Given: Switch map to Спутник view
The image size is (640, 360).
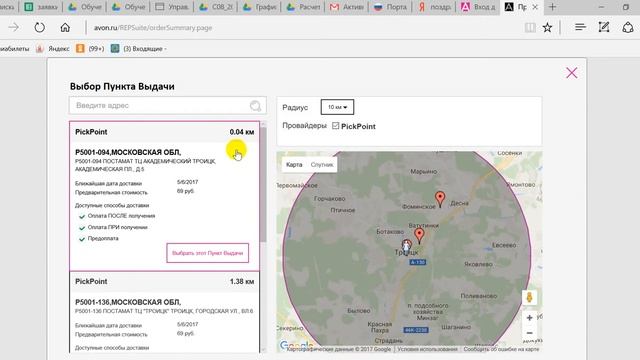Looking at the screenshot, I should (322, 165).
